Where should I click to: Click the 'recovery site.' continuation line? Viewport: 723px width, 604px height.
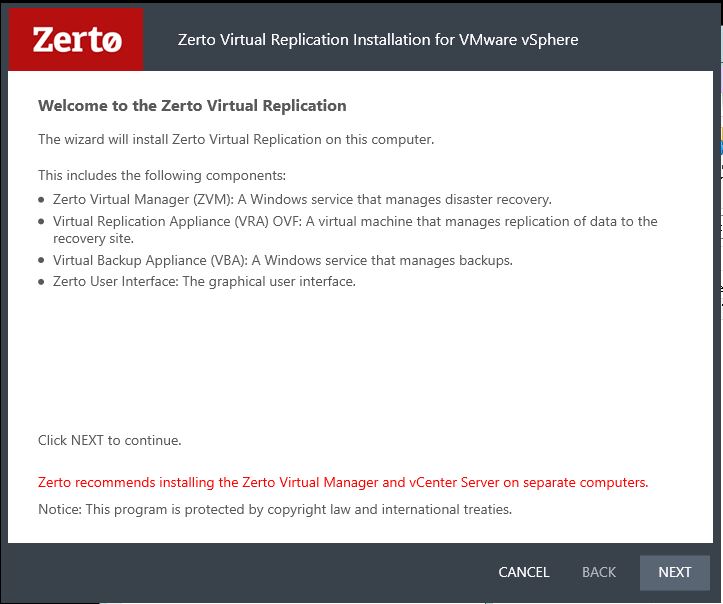pyautogui.click(x=94, y=239)
